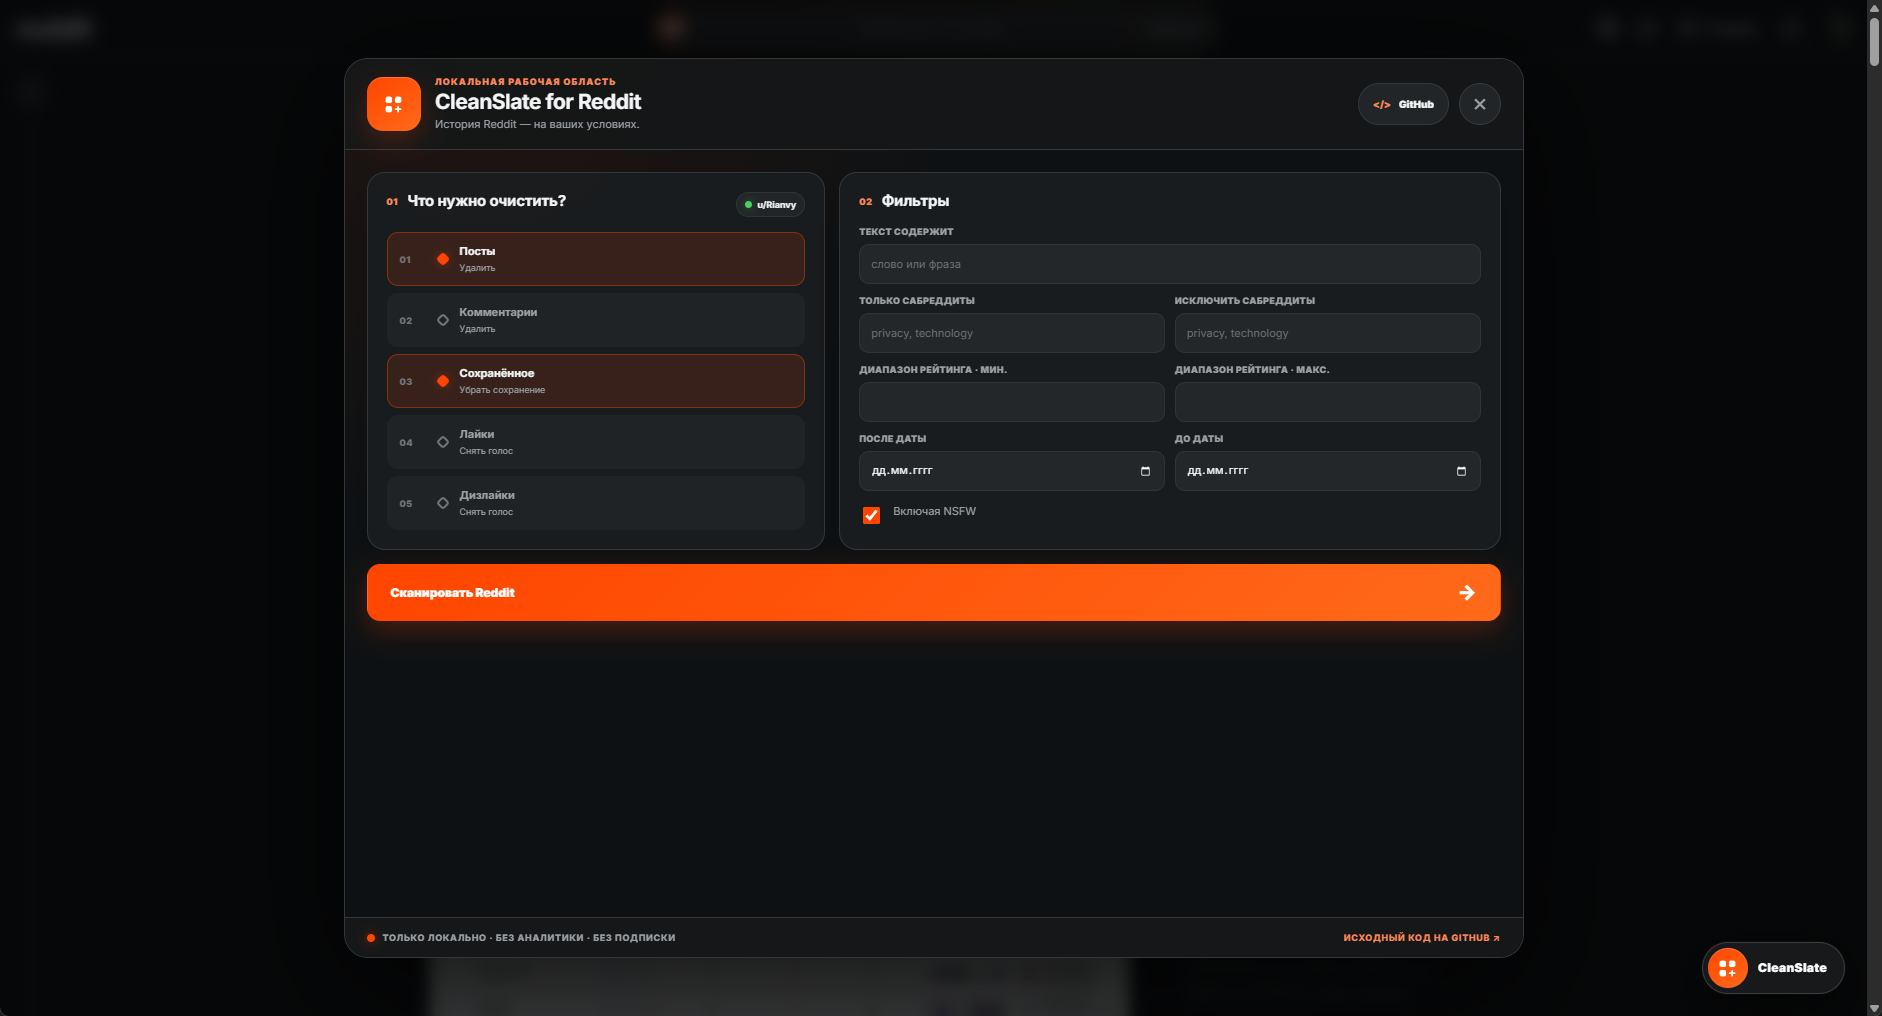Open calendar picker for После даты
1882x1016 pixels.
point(1146,471)
